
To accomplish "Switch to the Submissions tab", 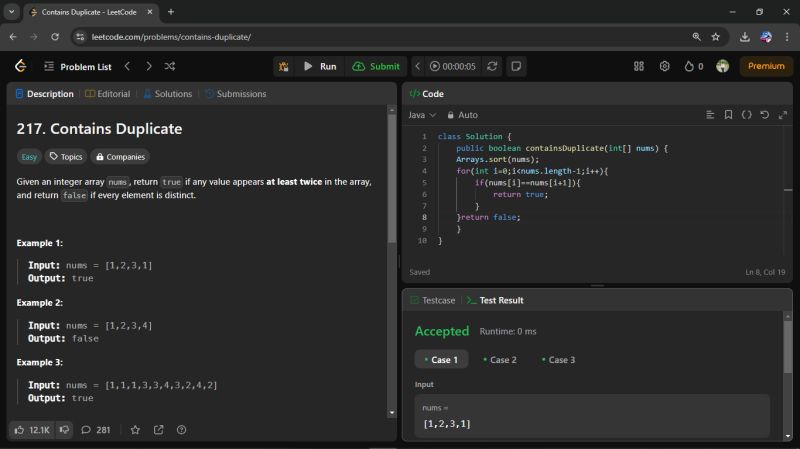I will click(235, 94).
